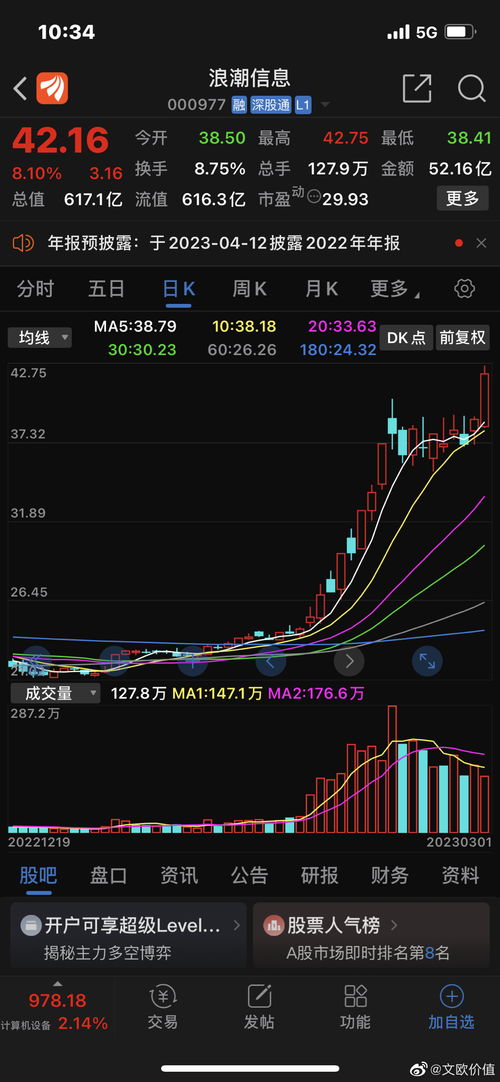Image resolution: width=500 pixels, height=1082 pixels.
Task: Dismiss the annual report notice banner
Action: coord(481,243)
